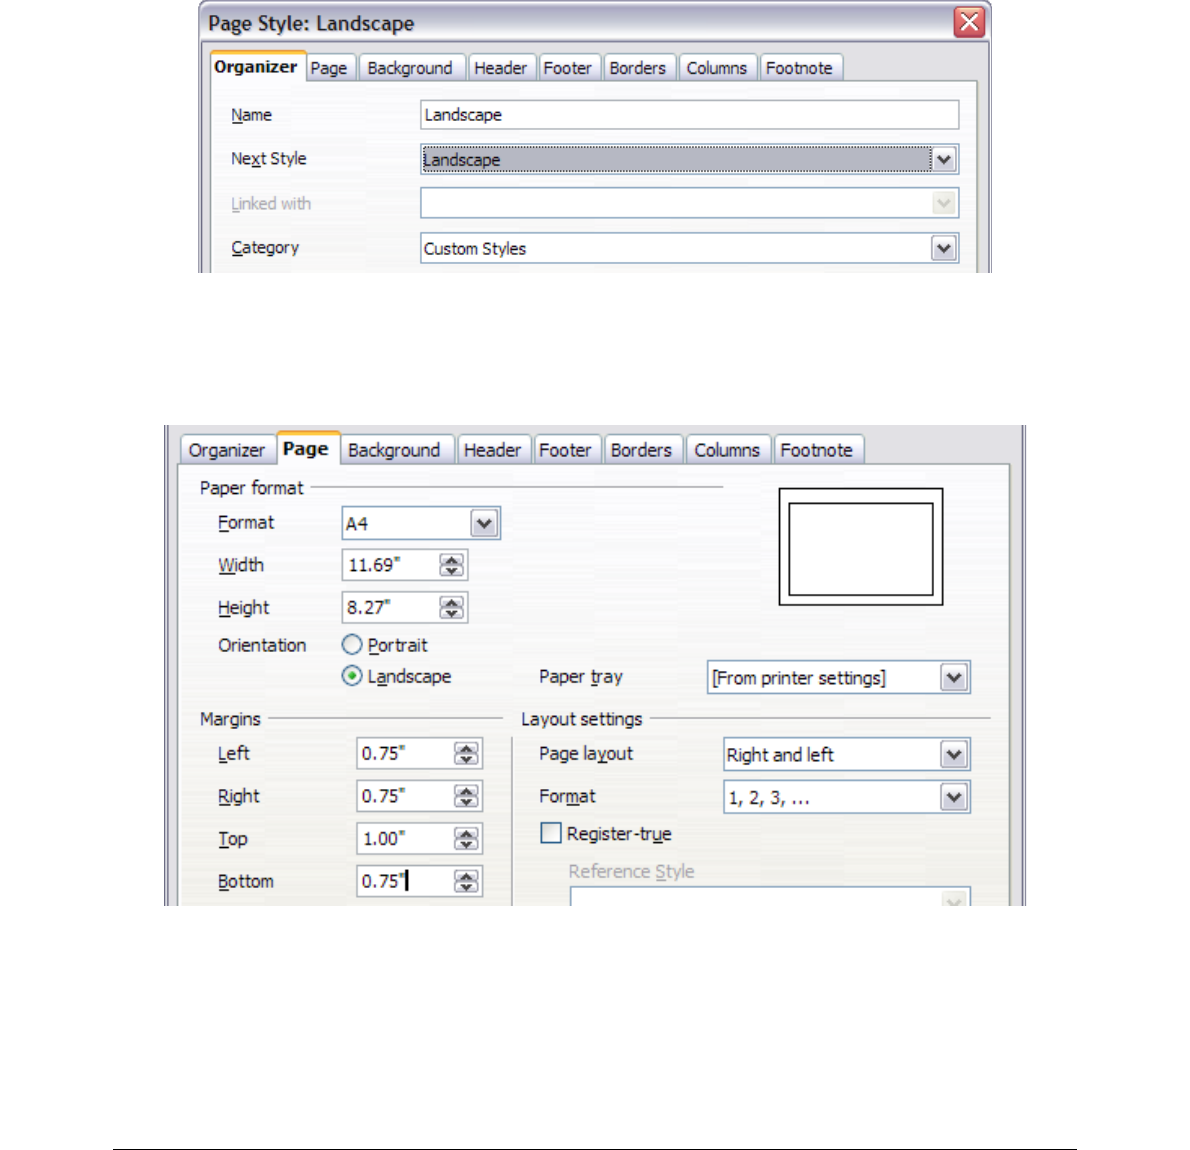
Task: Select the Landscape orientation radio button
Action: click(351, 676)
